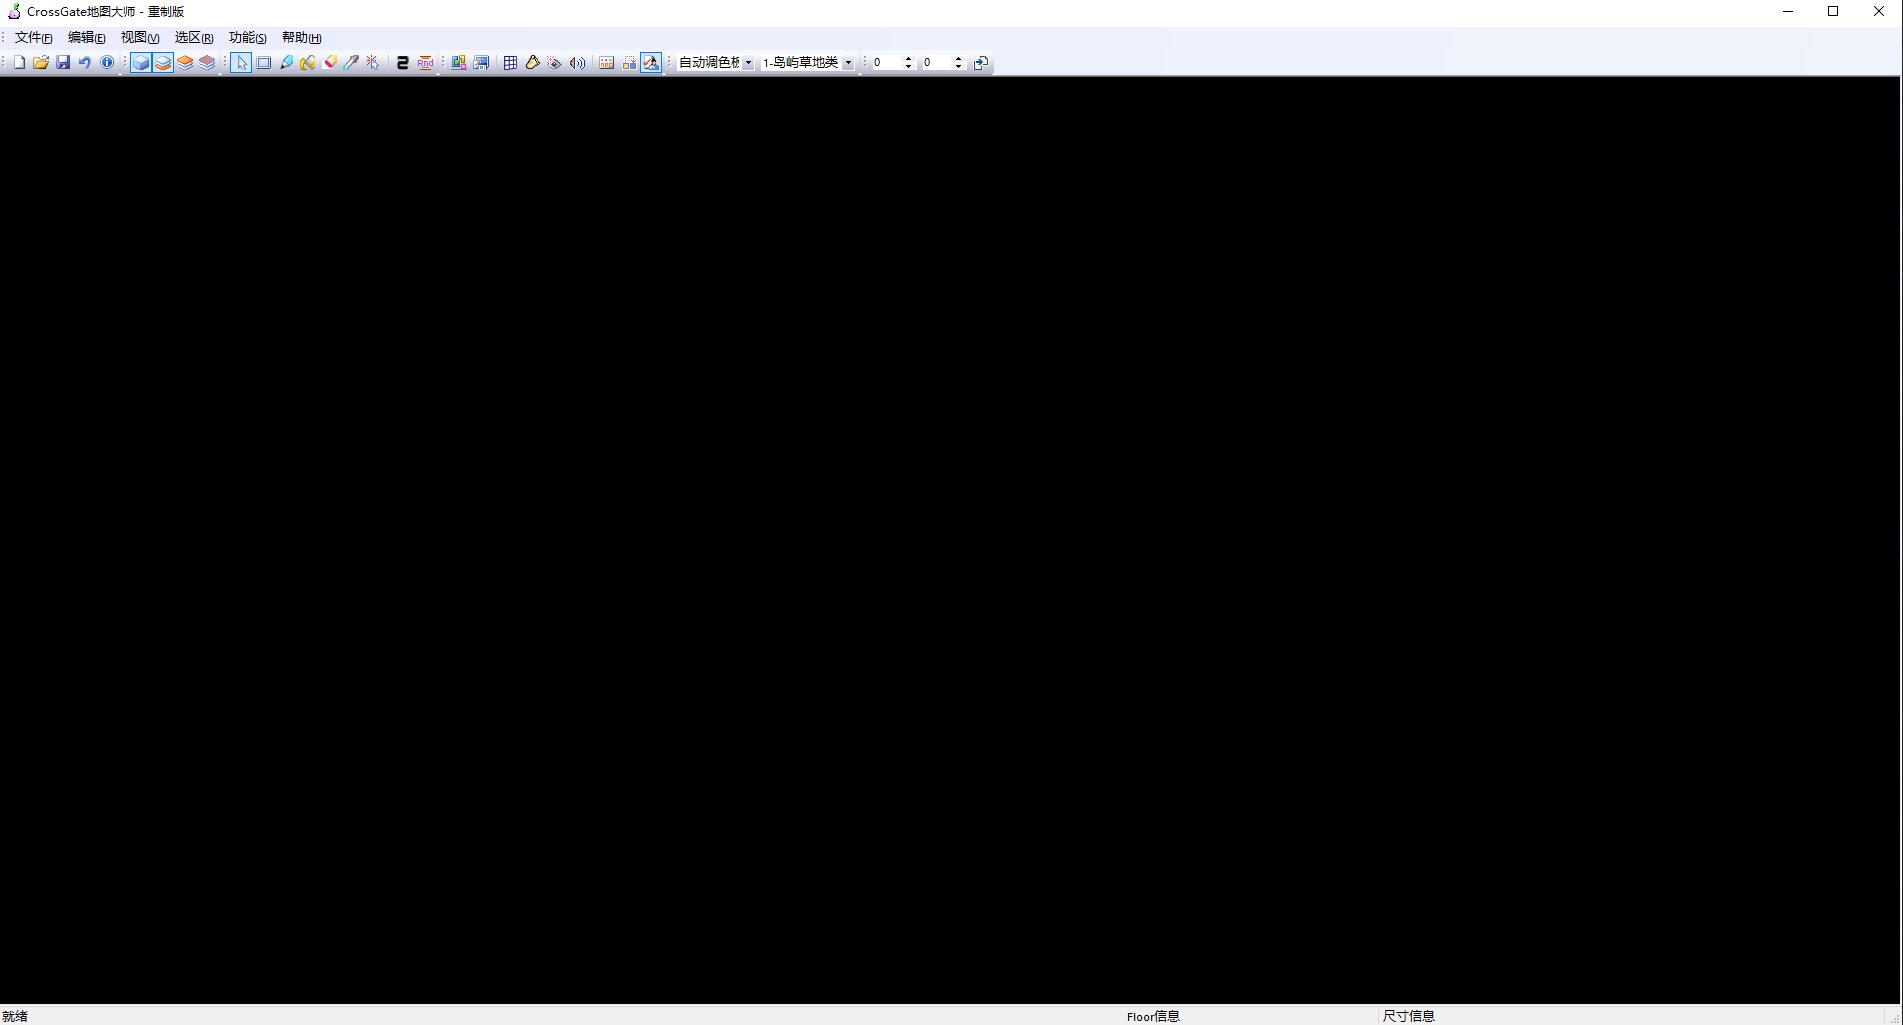Toggle the highlighted character picture icon

[651, 62]
